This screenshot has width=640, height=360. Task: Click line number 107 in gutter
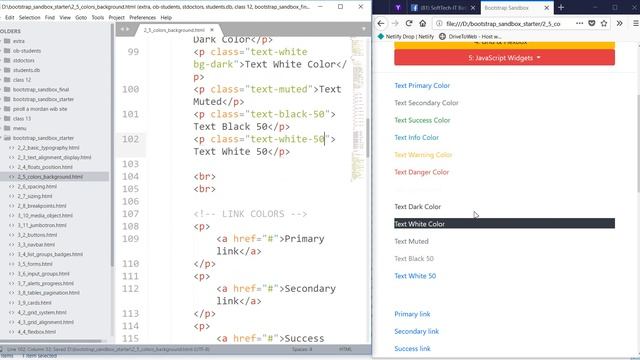tap(130, 214)
